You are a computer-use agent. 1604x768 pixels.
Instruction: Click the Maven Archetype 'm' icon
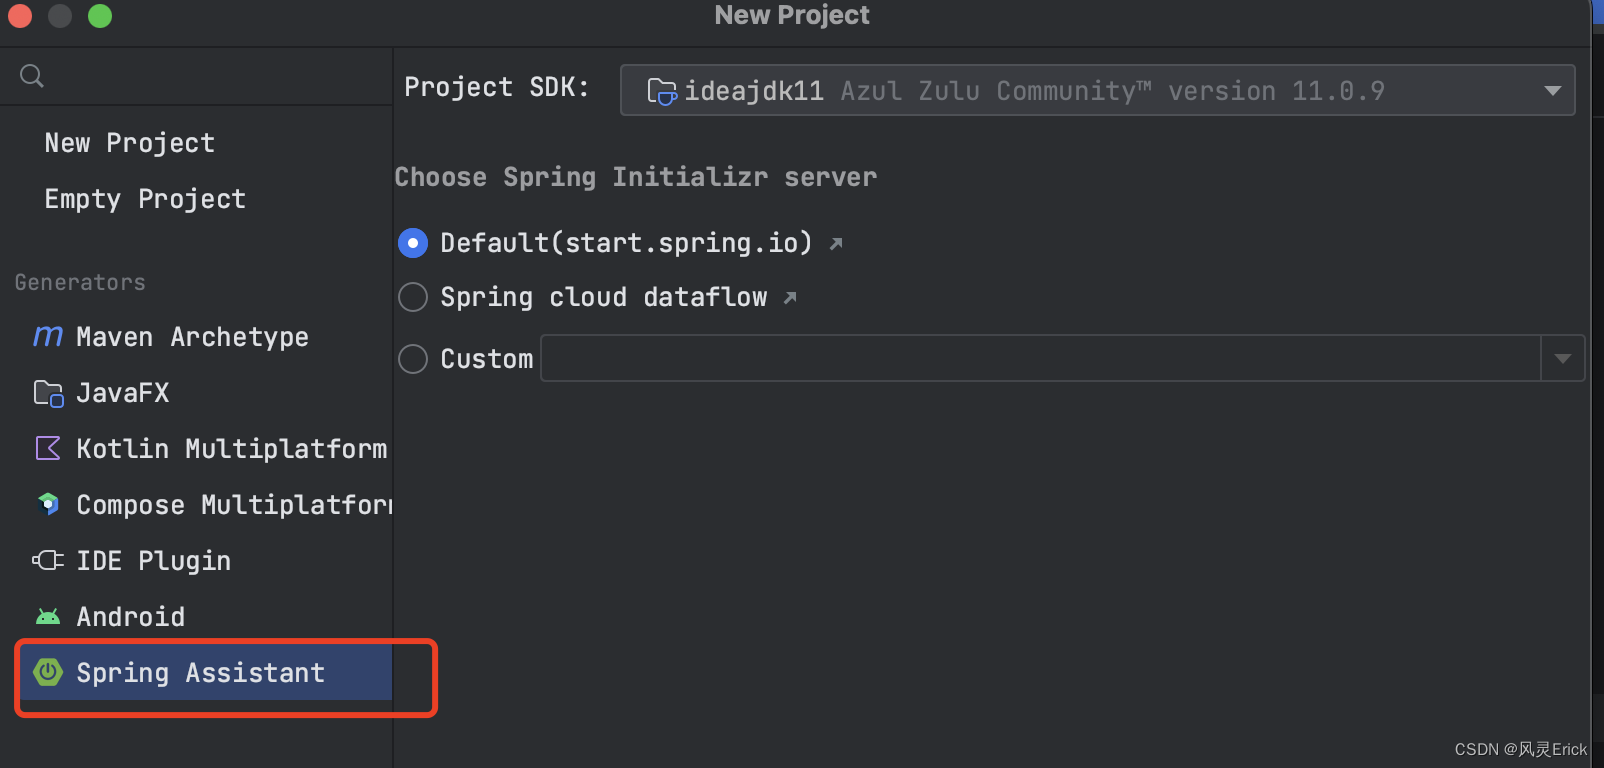coord(48,337)
